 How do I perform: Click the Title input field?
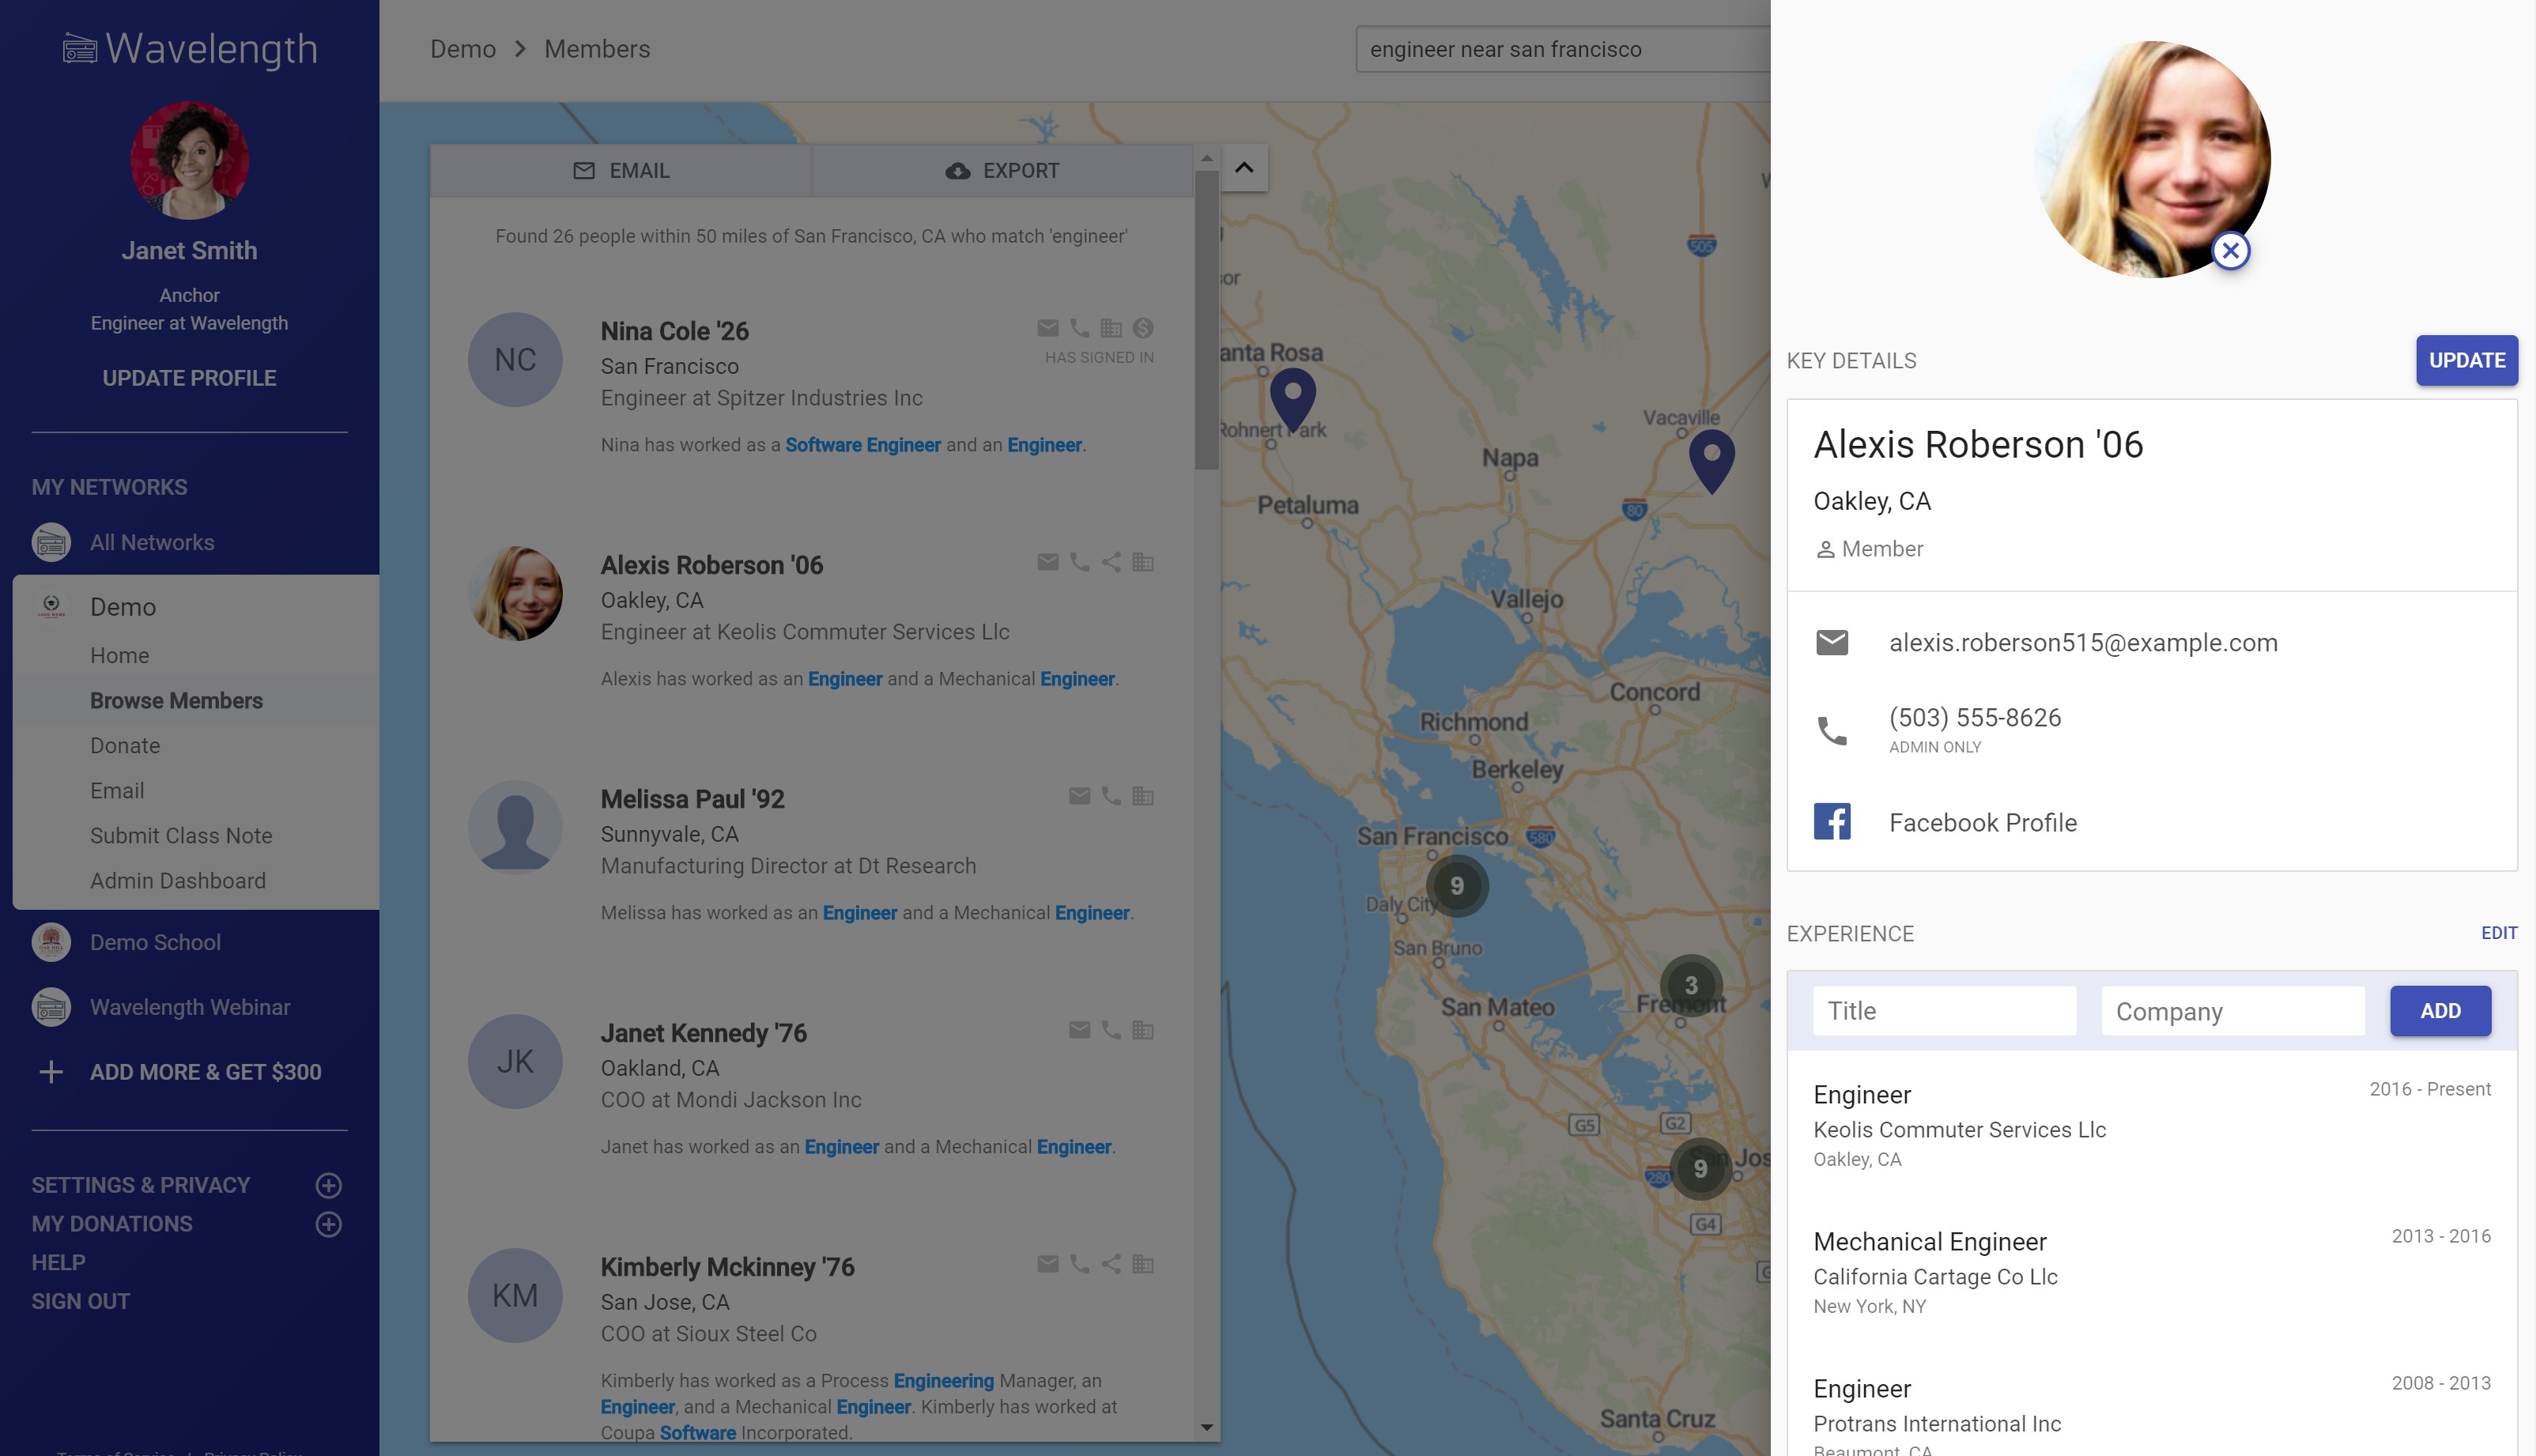[x=1945, y=1011]
